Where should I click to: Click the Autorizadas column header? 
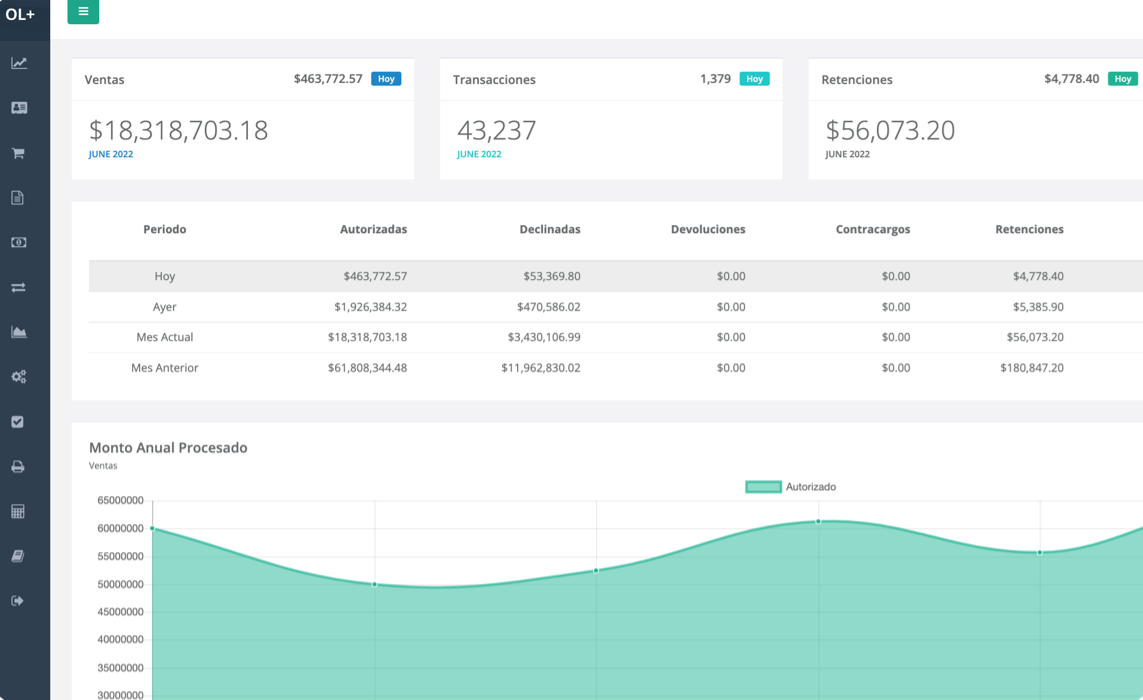point(373,229)
